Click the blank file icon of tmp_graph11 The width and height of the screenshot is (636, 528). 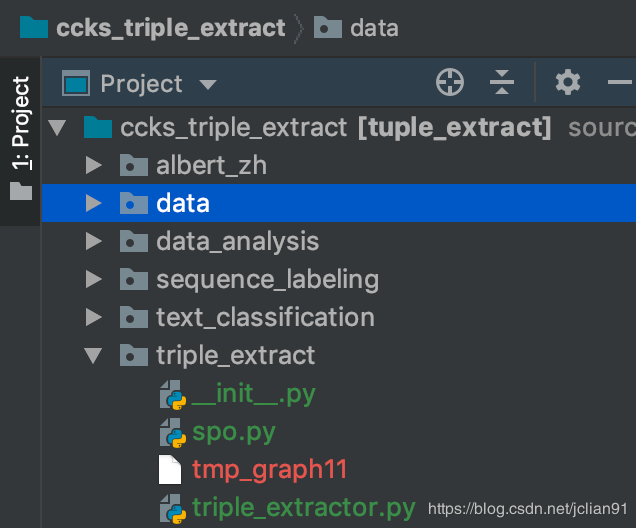coord(170,470)
